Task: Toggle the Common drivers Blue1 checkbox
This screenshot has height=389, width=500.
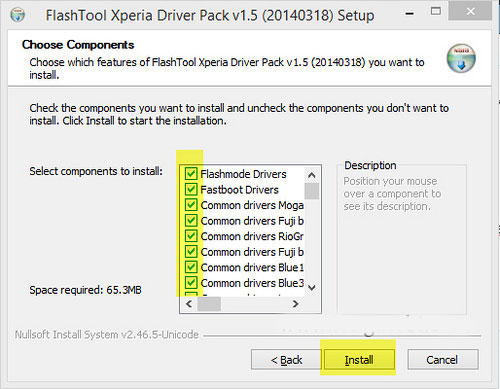Action: 191,267
